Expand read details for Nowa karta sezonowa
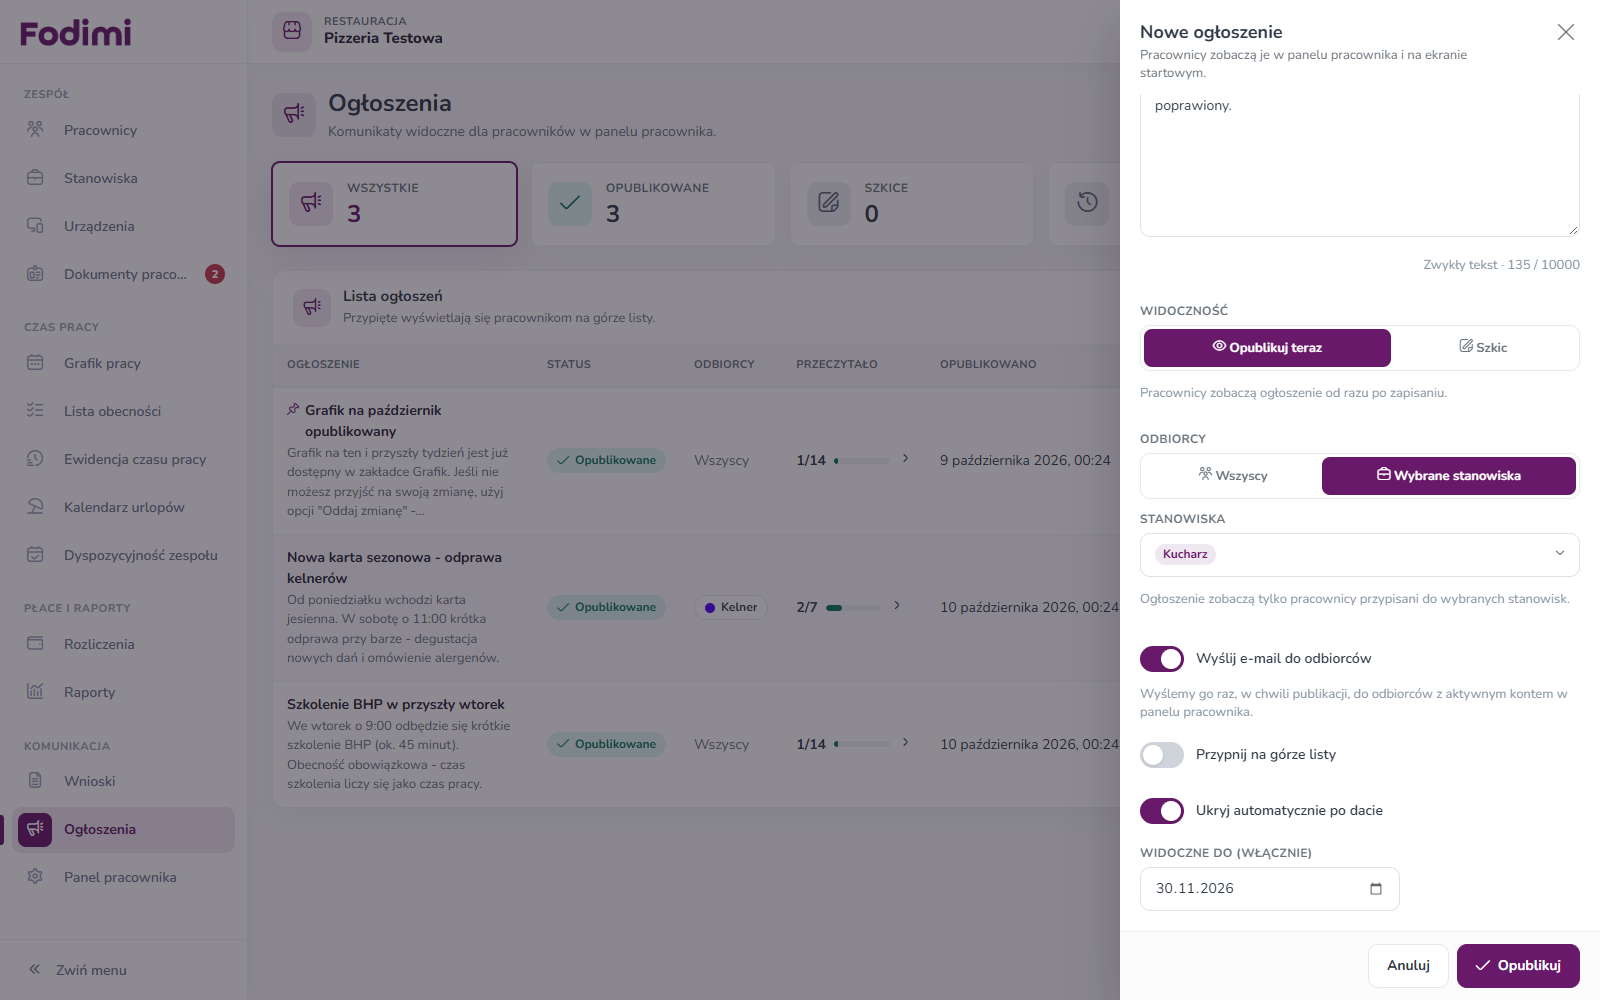Screen dimensions: 1600x1000 (897, 606)
